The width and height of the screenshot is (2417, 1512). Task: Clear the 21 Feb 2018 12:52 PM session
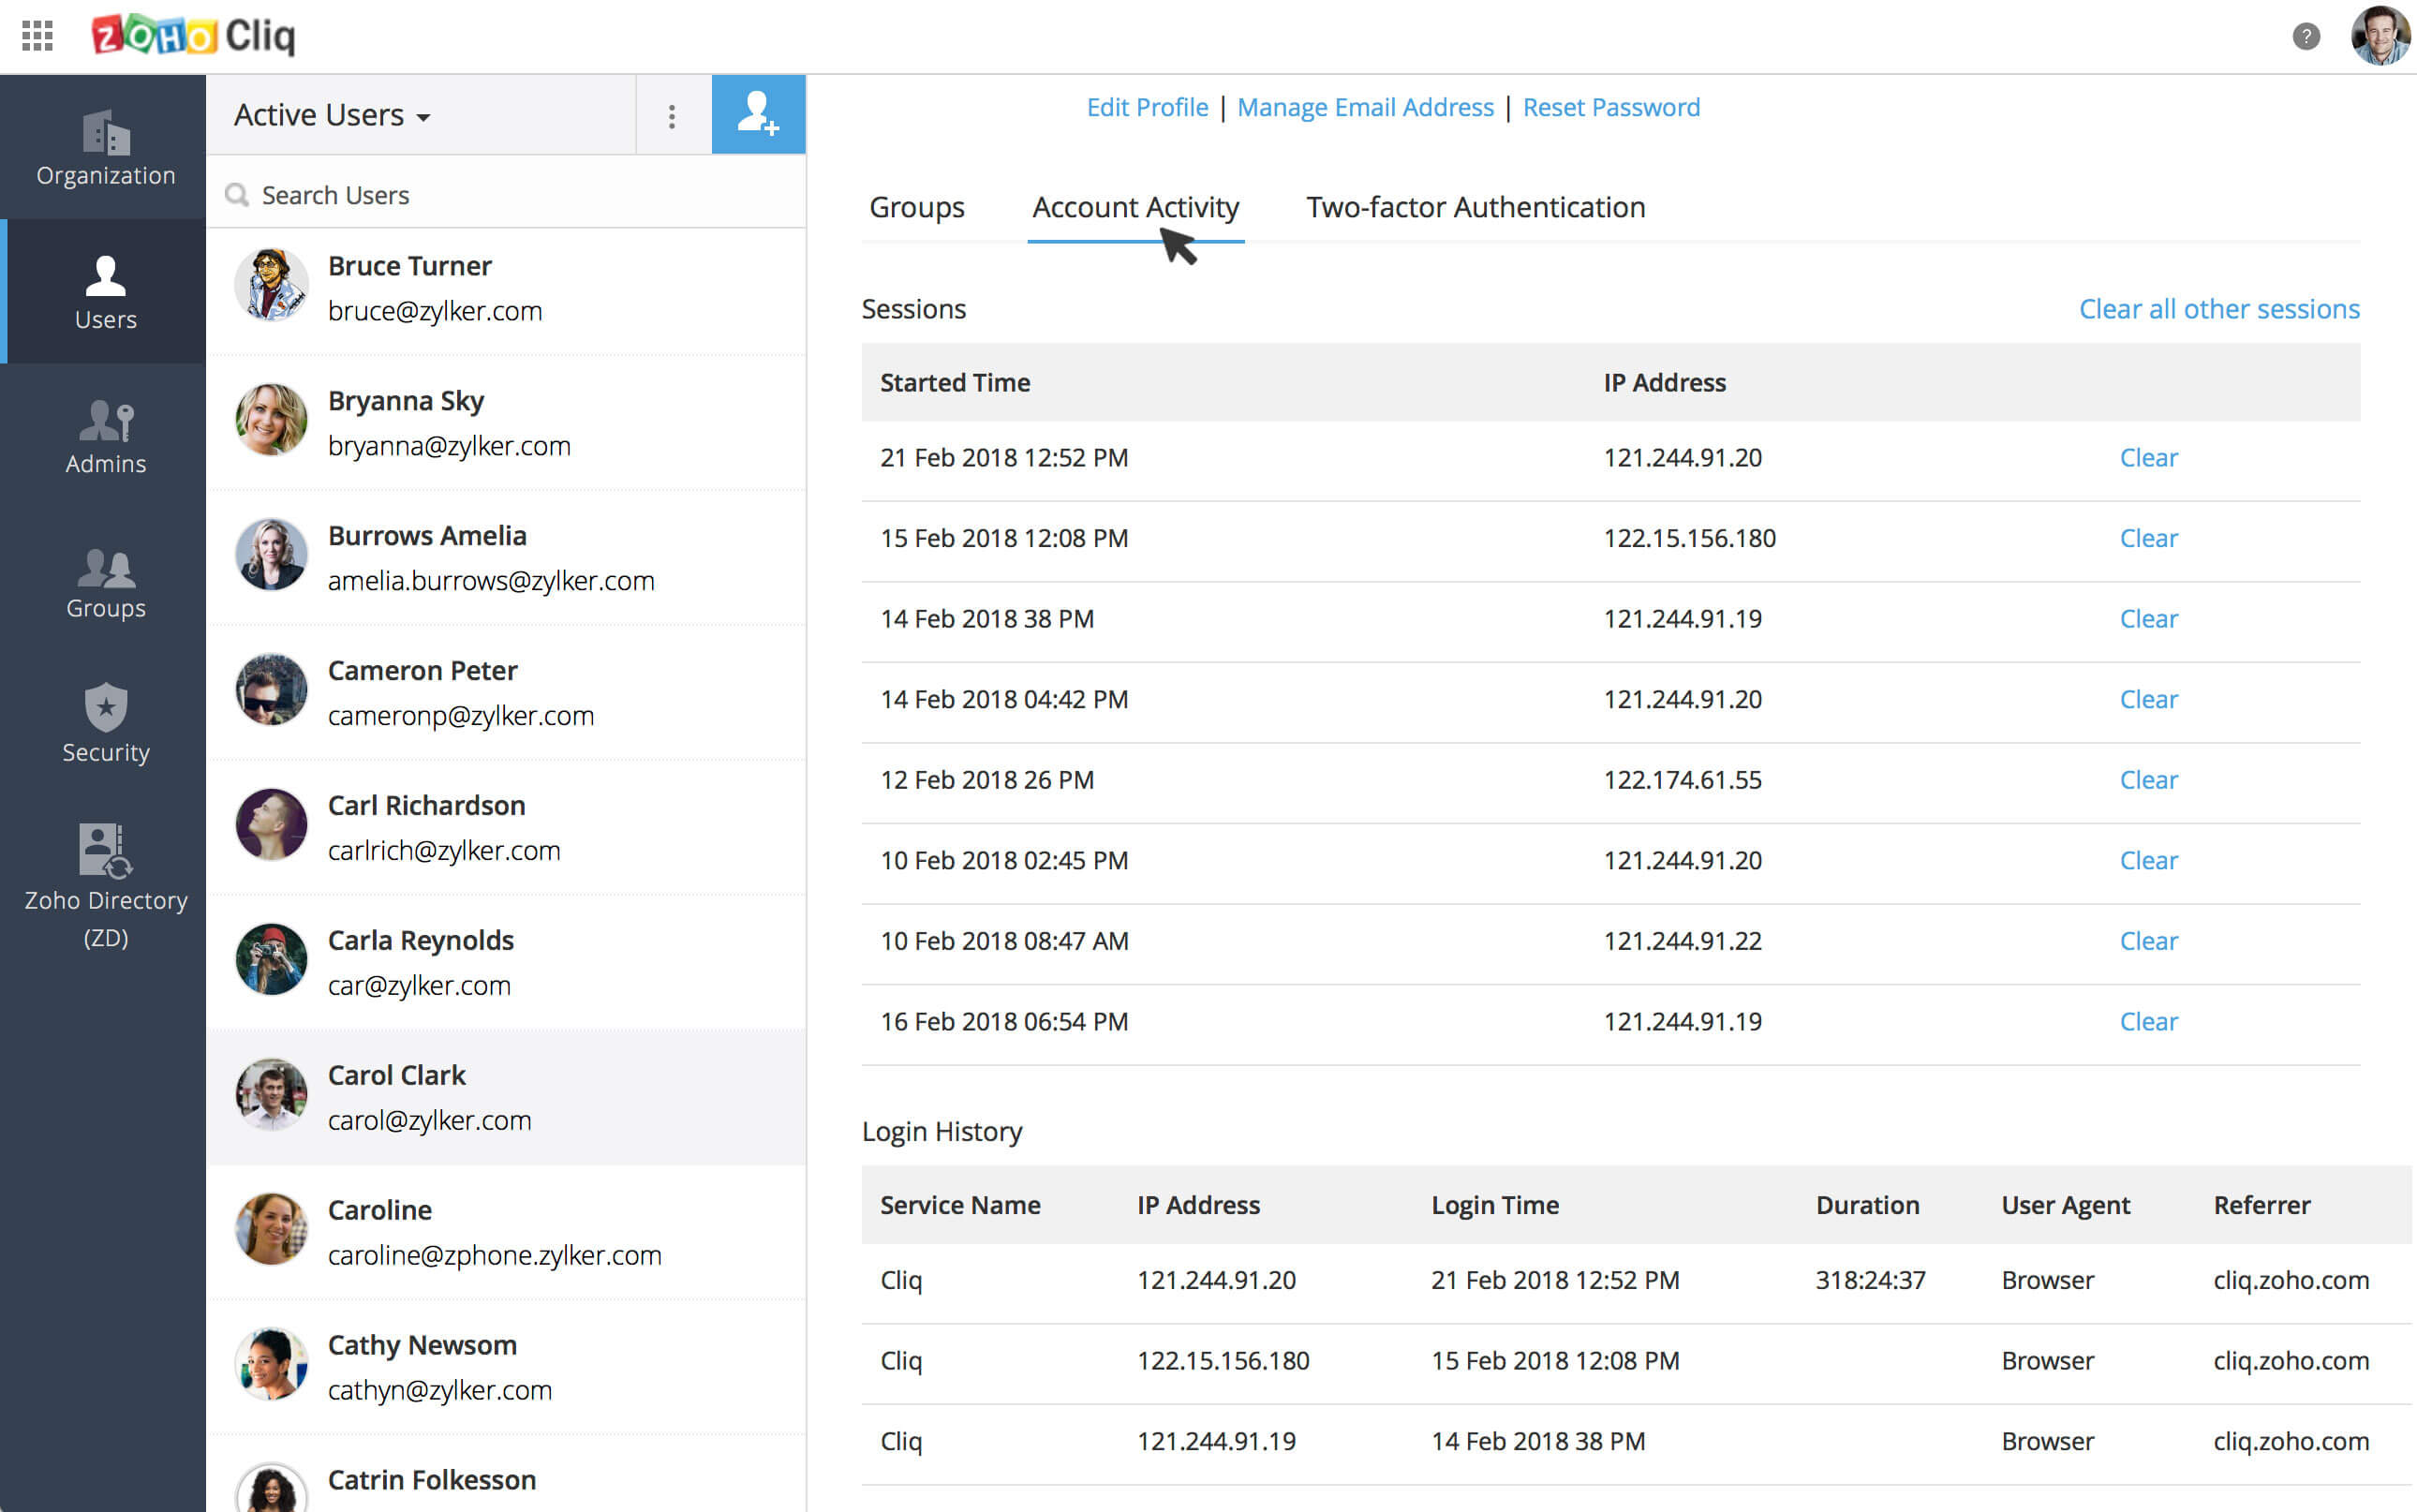2148,457
